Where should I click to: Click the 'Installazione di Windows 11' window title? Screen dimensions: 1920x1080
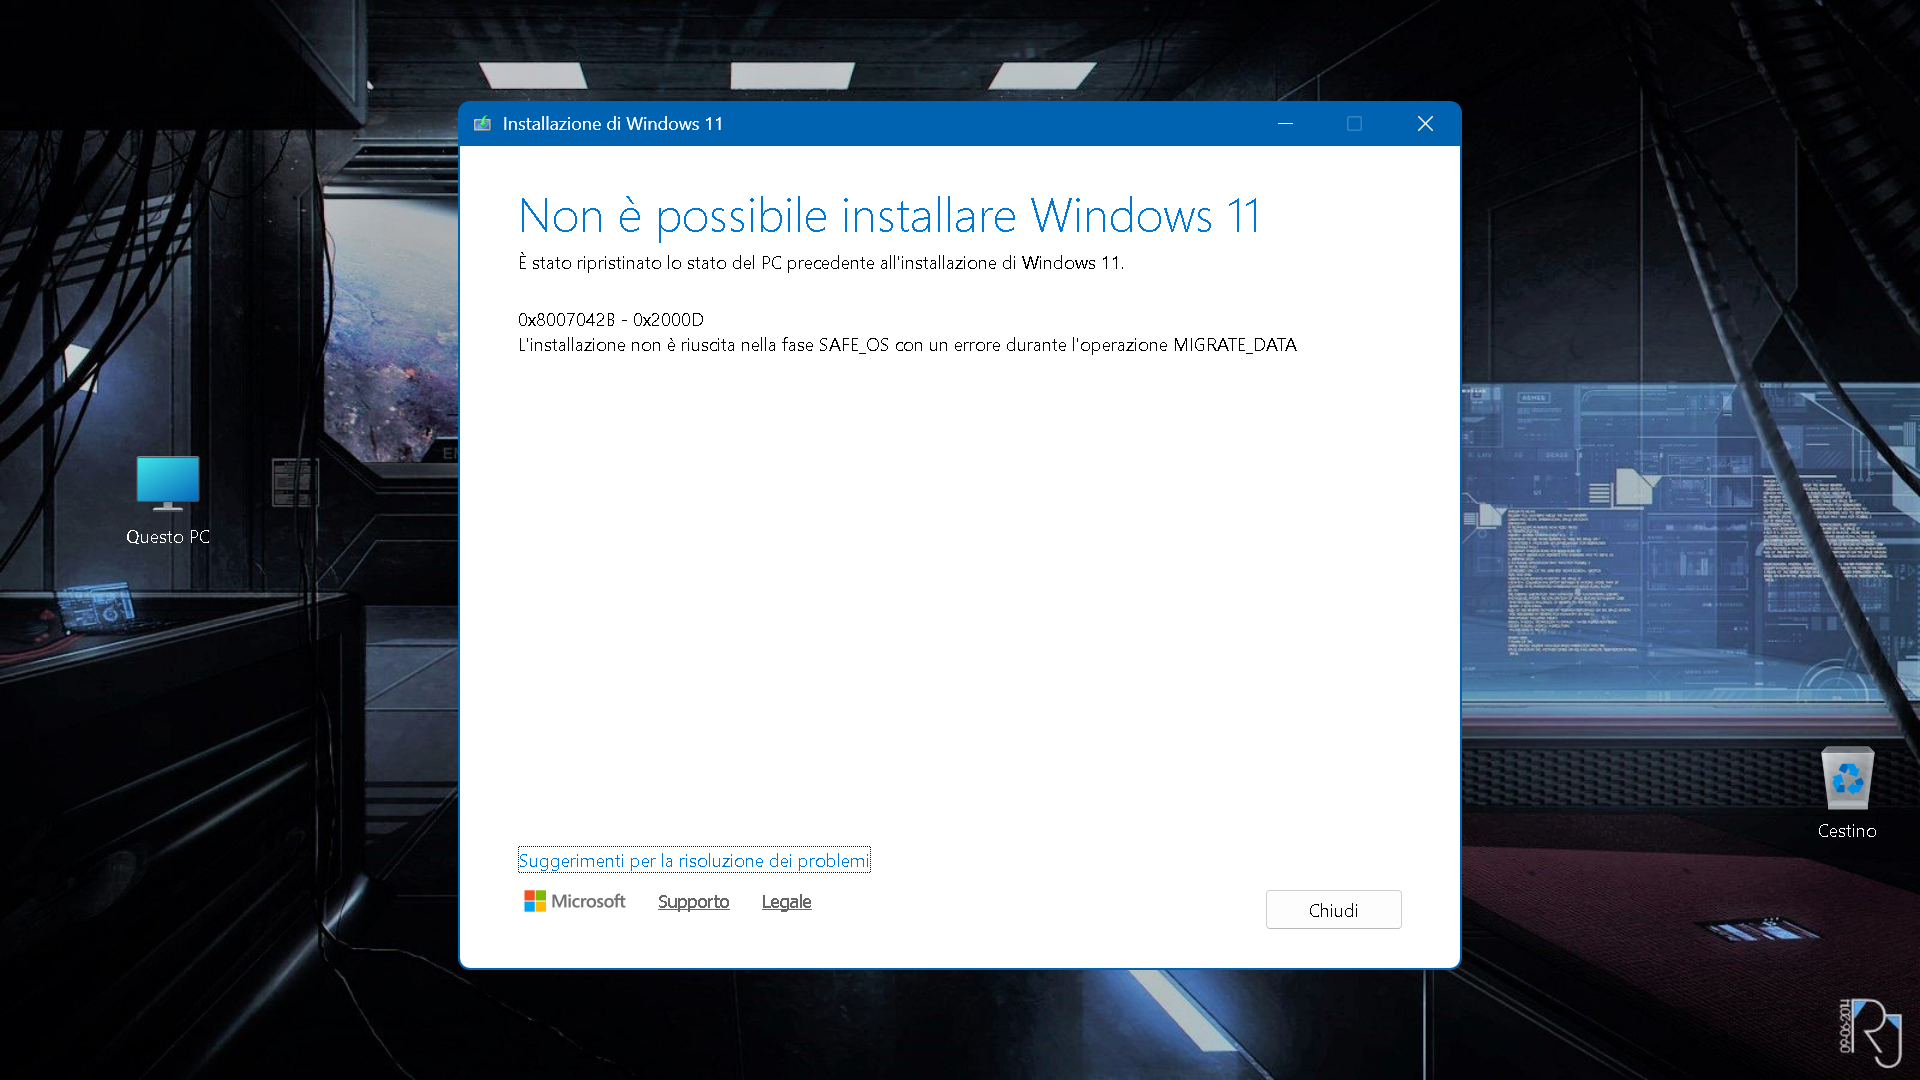pos(612,124)
